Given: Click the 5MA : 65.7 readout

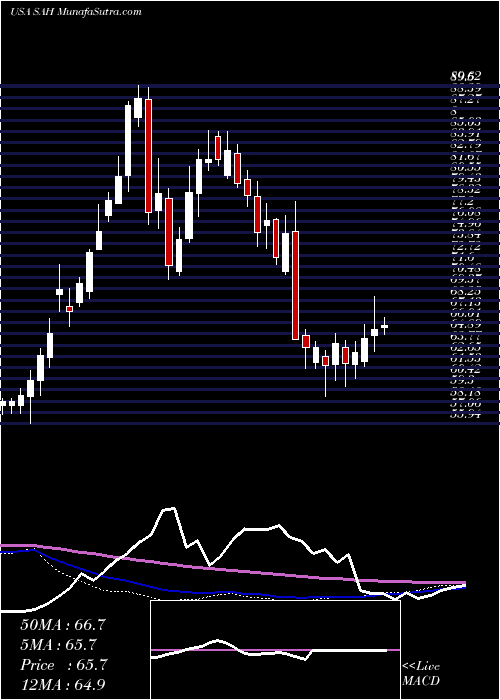Looking at the screenshot, I should point(58,645).
